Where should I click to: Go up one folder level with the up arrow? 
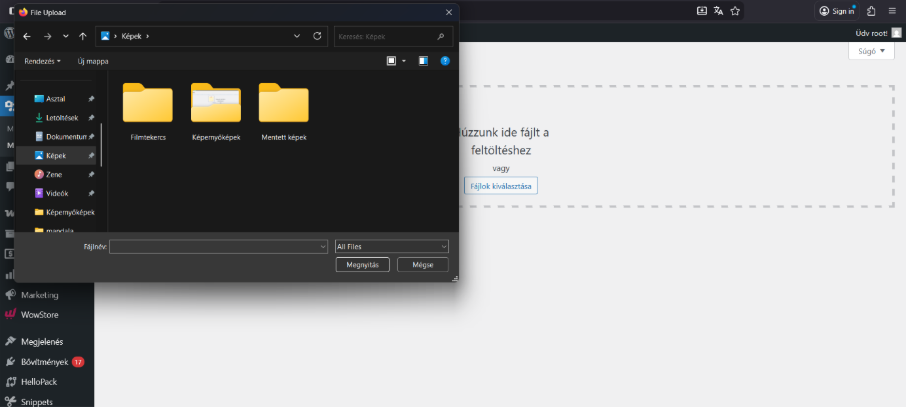point(82,36)
